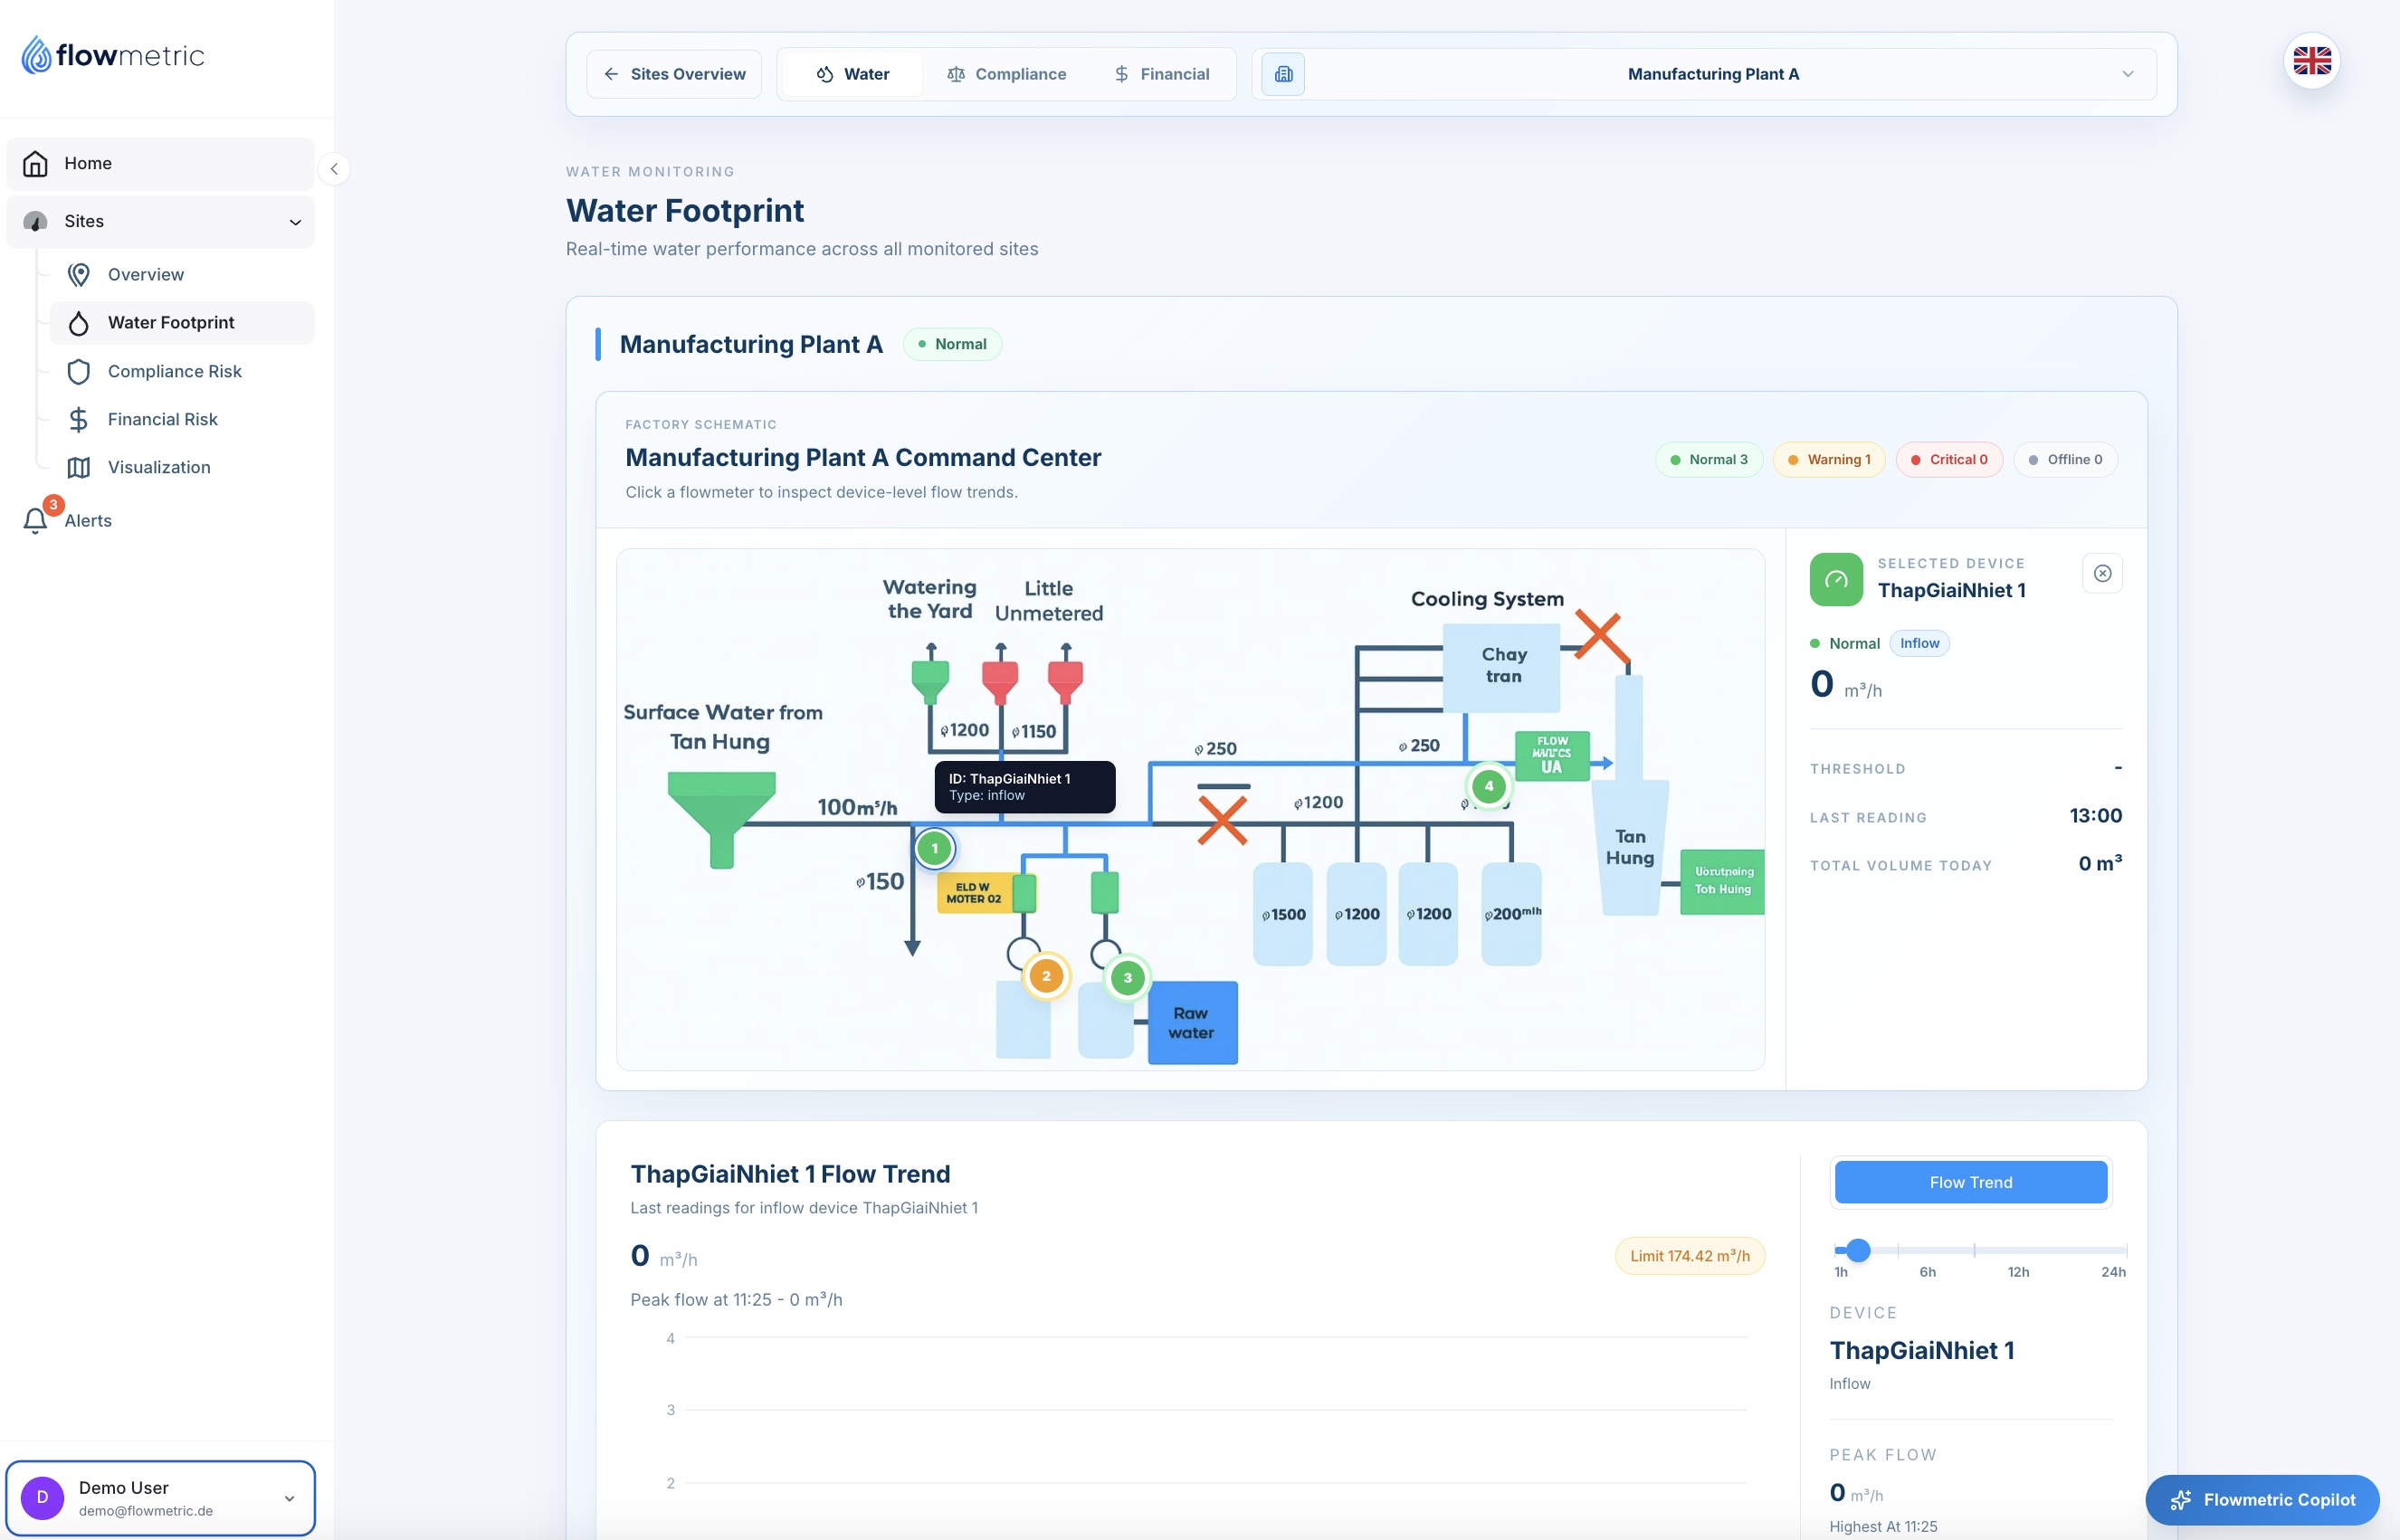Open Compliance Risk page
This screenshot has height=1540, width=2400.
(x=182, y=371)
